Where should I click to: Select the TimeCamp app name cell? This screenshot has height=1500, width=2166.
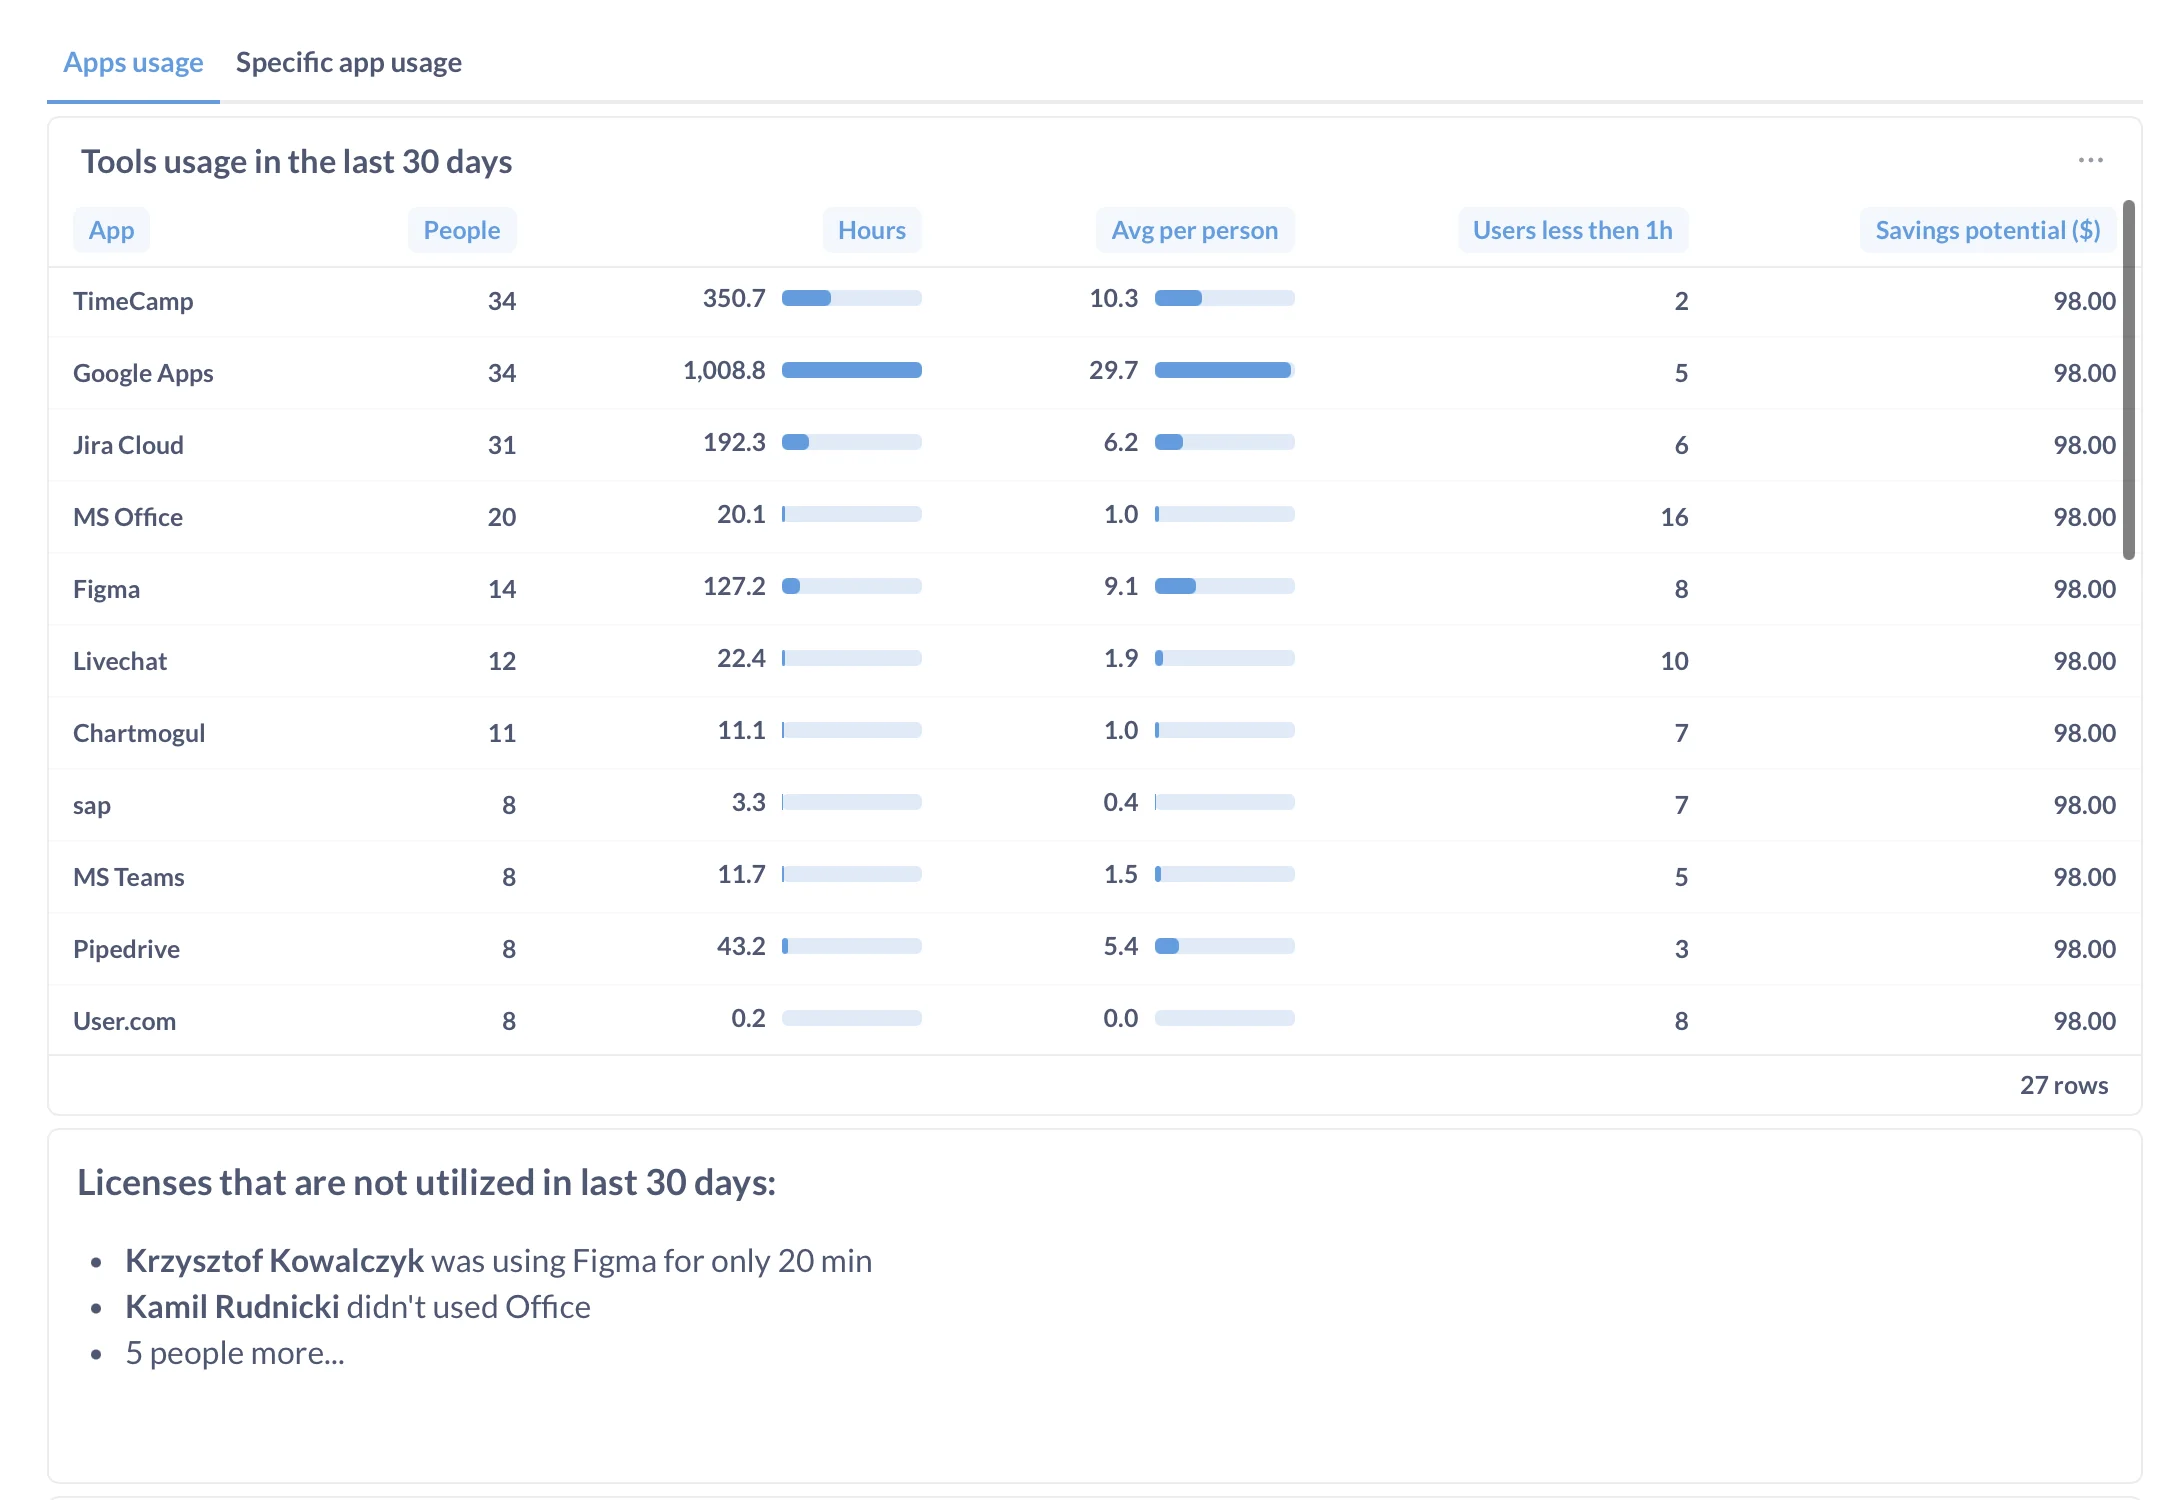pyautogui.click(x=133, y=301)
